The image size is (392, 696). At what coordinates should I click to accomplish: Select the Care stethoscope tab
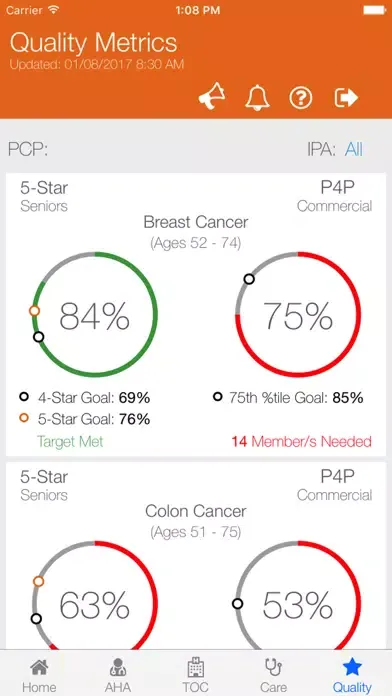coord(273,675)
